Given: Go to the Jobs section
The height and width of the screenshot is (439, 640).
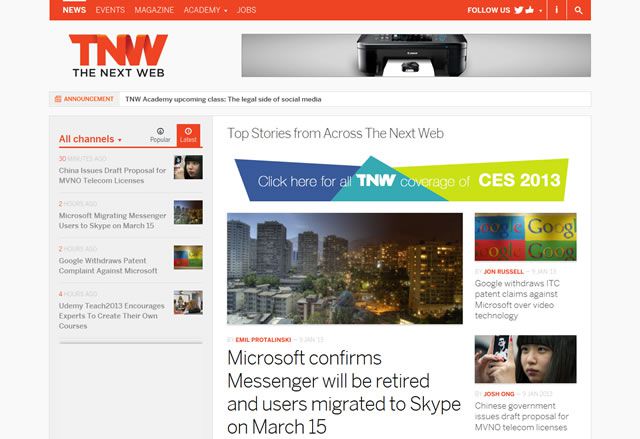Looking at the screenshot, I should coord(246,10).
